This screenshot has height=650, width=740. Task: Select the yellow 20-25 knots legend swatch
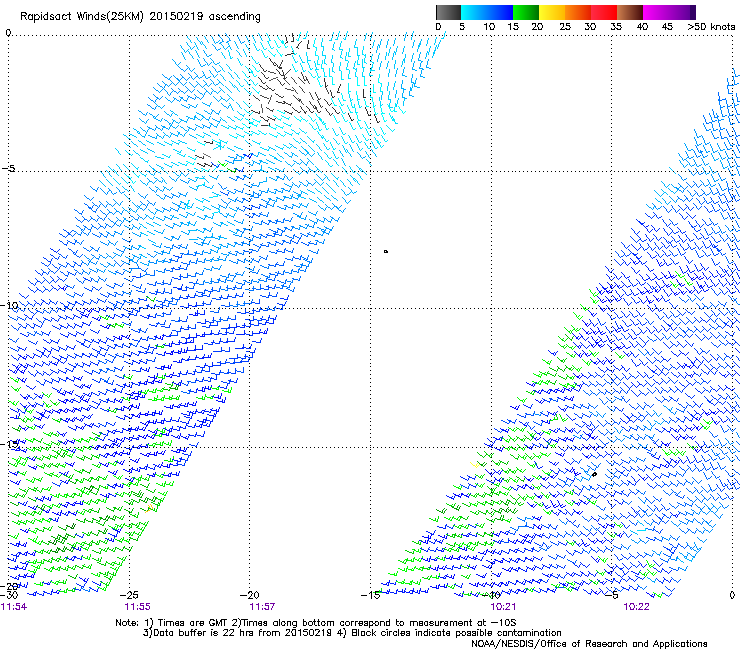pos(552,12)
